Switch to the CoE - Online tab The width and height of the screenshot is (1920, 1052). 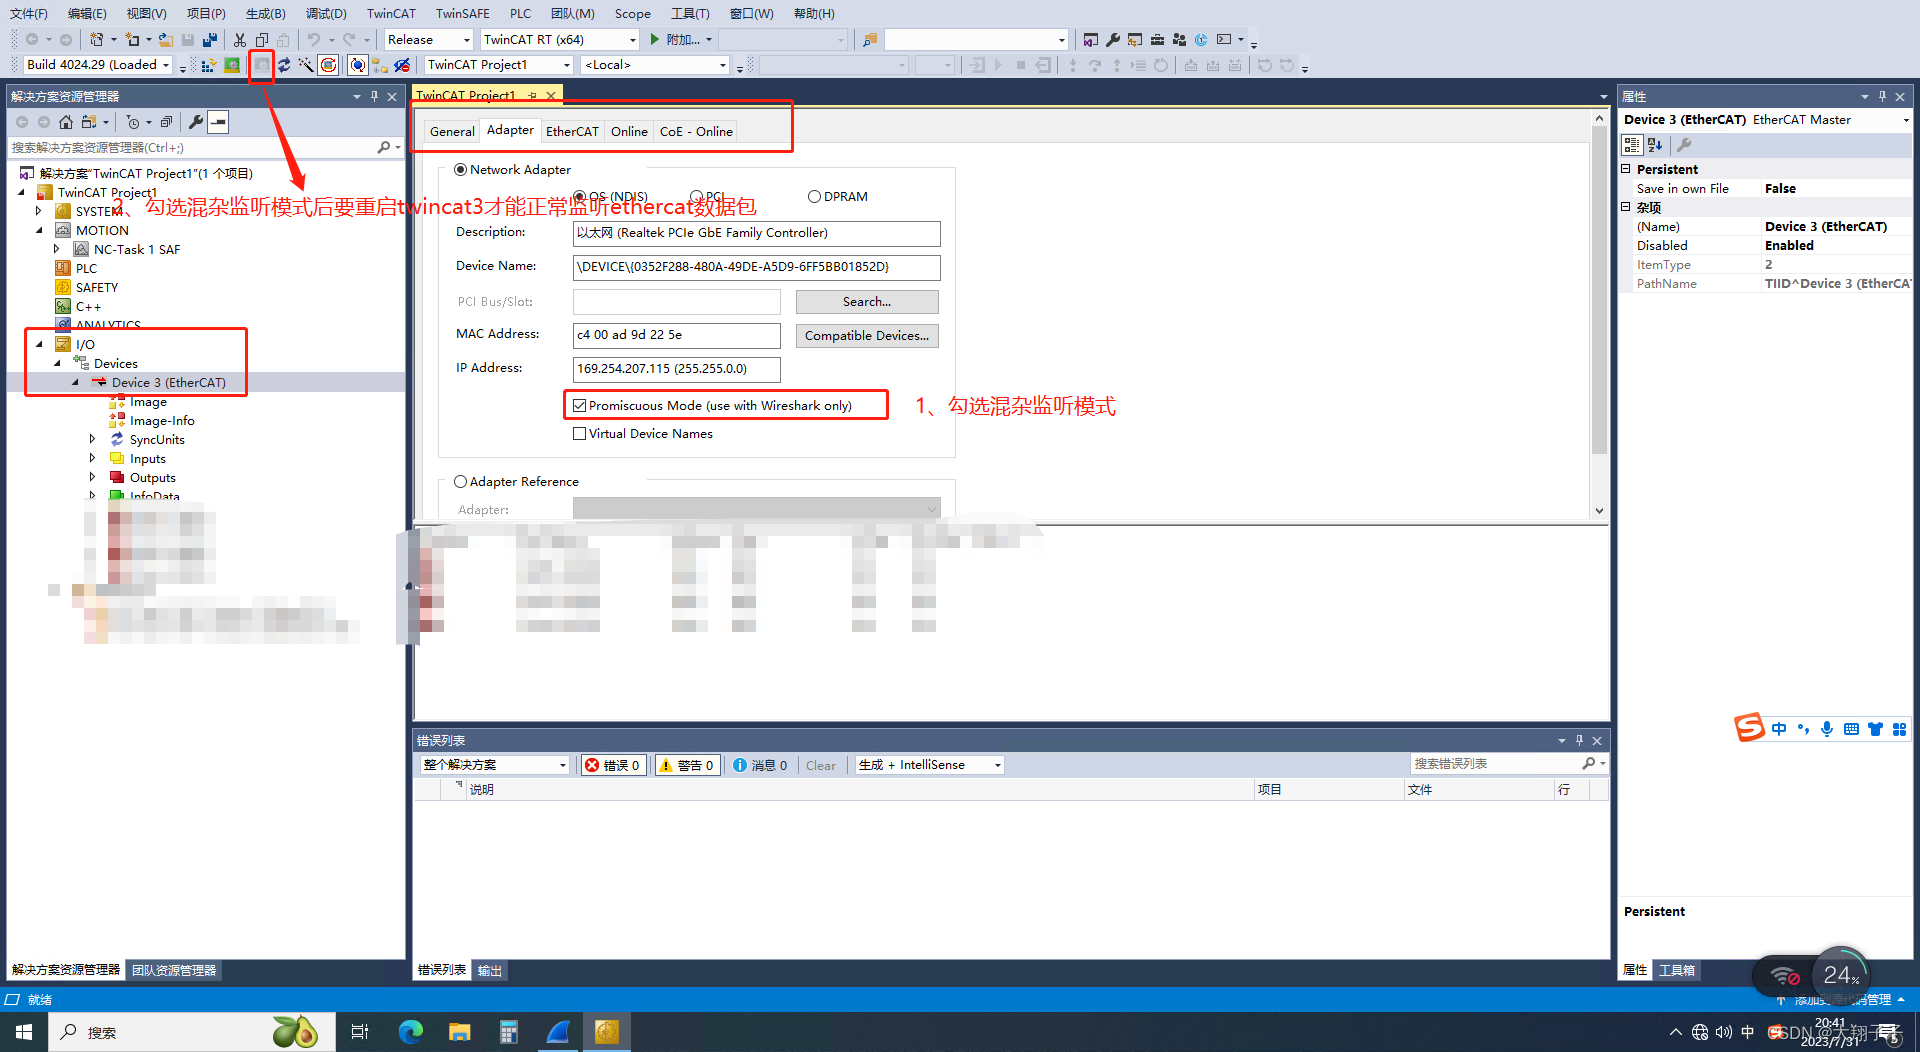696,132
